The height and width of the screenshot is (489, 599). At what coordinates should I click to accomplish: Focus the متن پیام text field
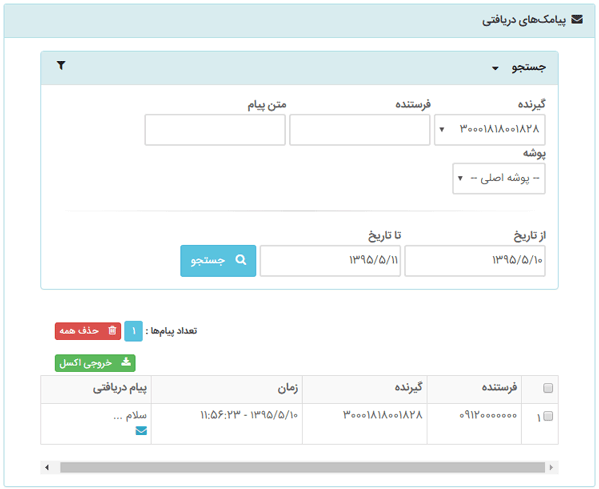(215, 130)
